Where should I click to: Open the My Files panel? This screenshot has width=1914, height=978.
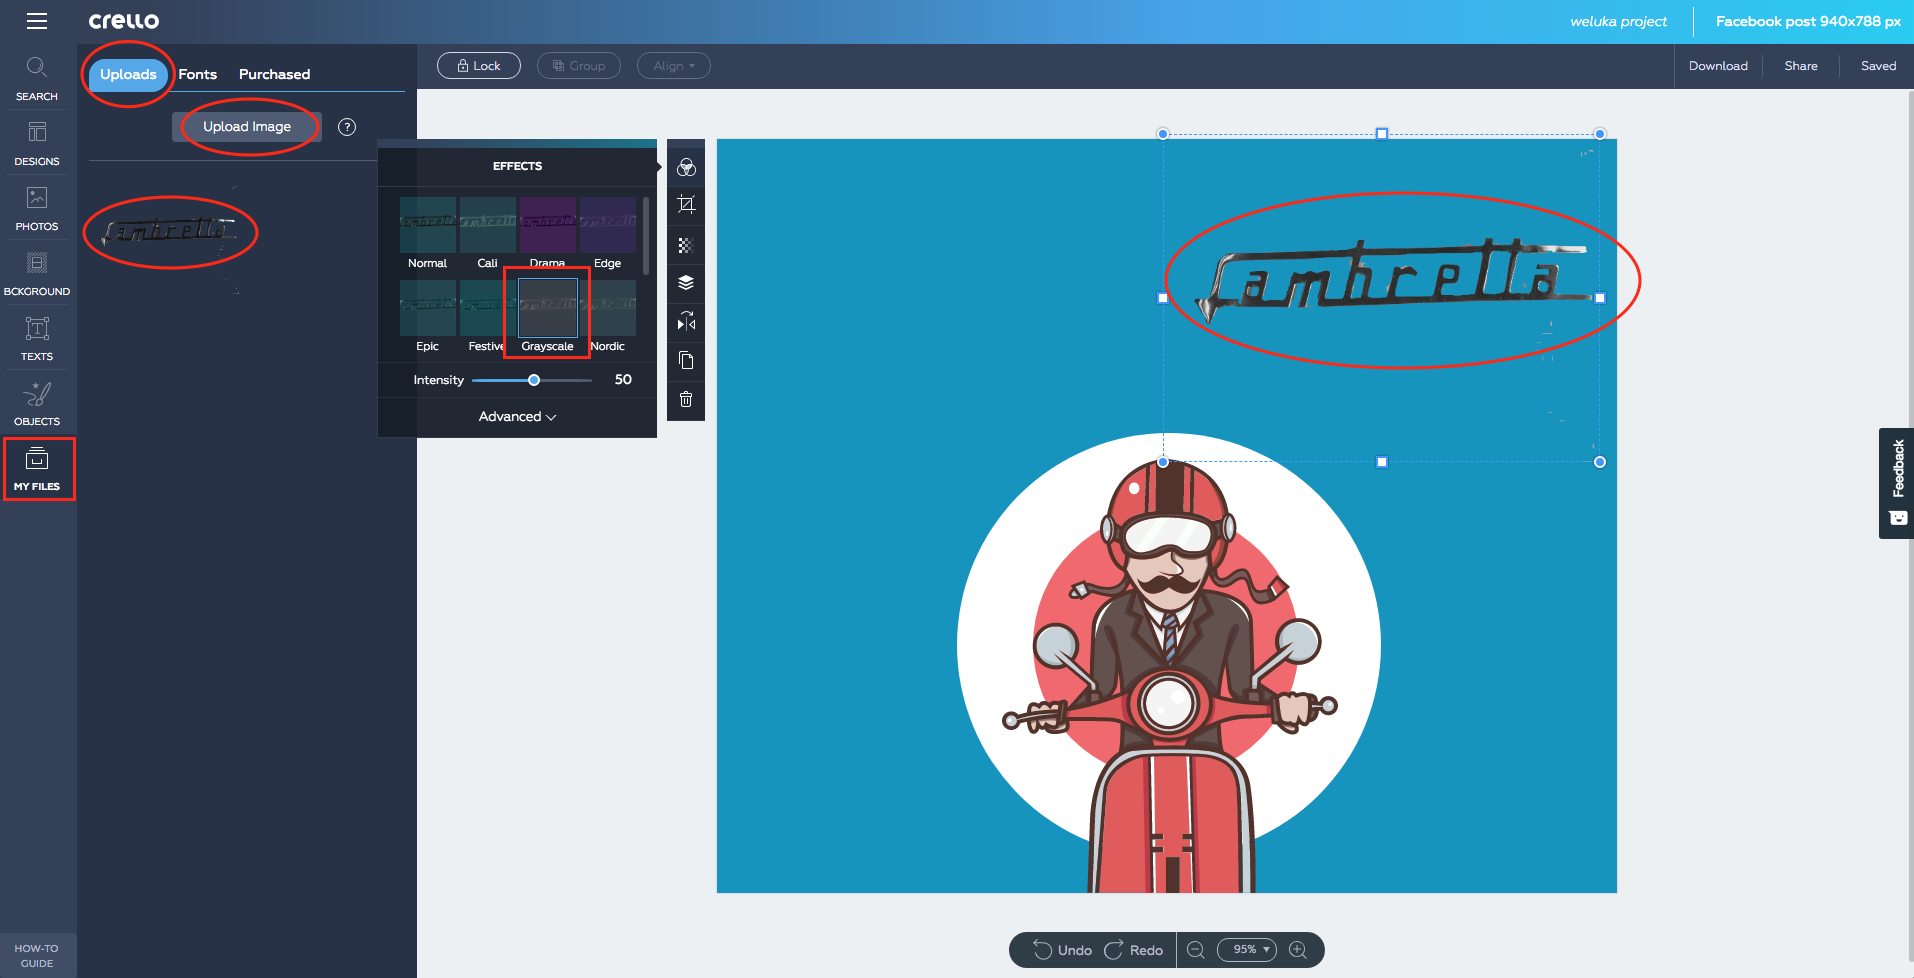[38, 469]
